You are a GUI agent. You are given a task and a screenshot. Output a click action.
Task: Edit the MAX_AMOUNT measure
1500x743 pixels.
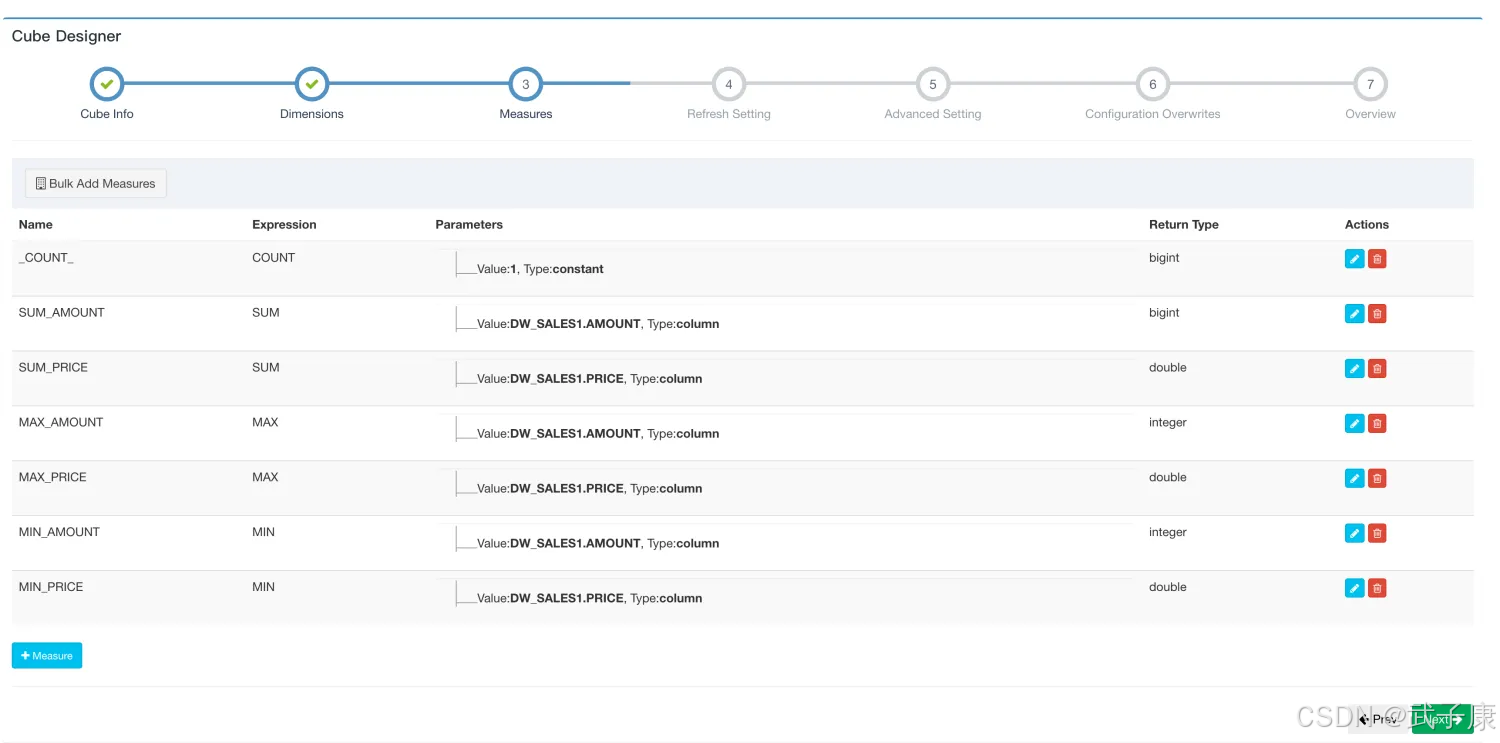[x=1354, y=424]
